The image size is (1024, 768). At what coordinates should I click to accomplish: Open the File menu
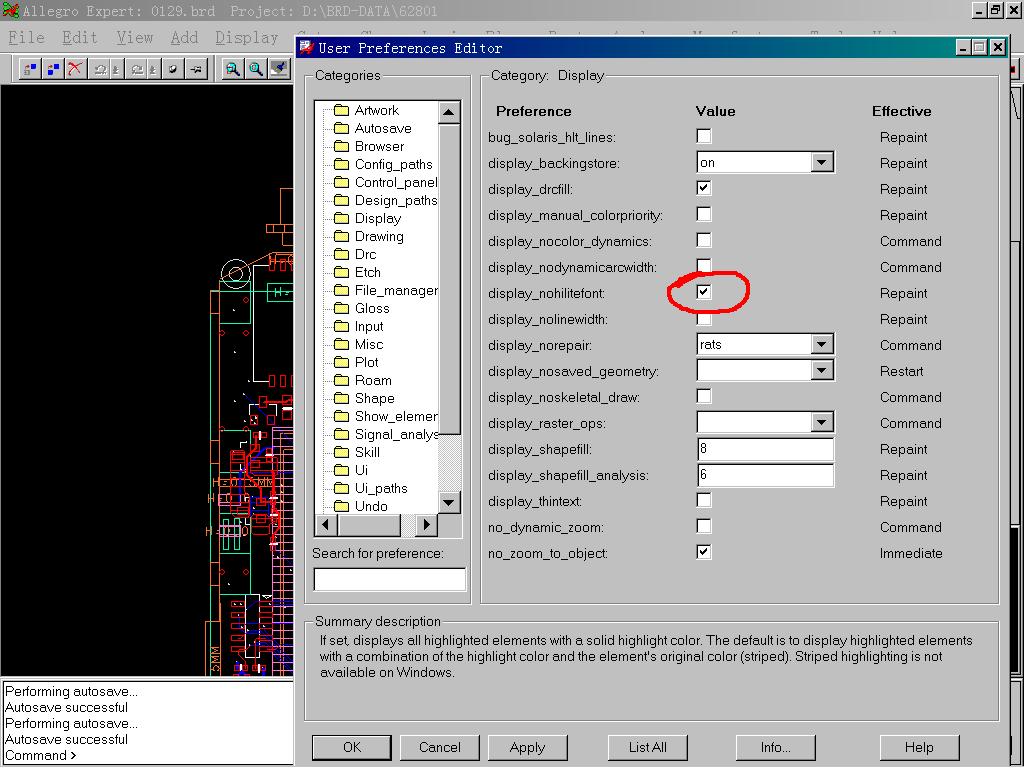tap(26, 37)
